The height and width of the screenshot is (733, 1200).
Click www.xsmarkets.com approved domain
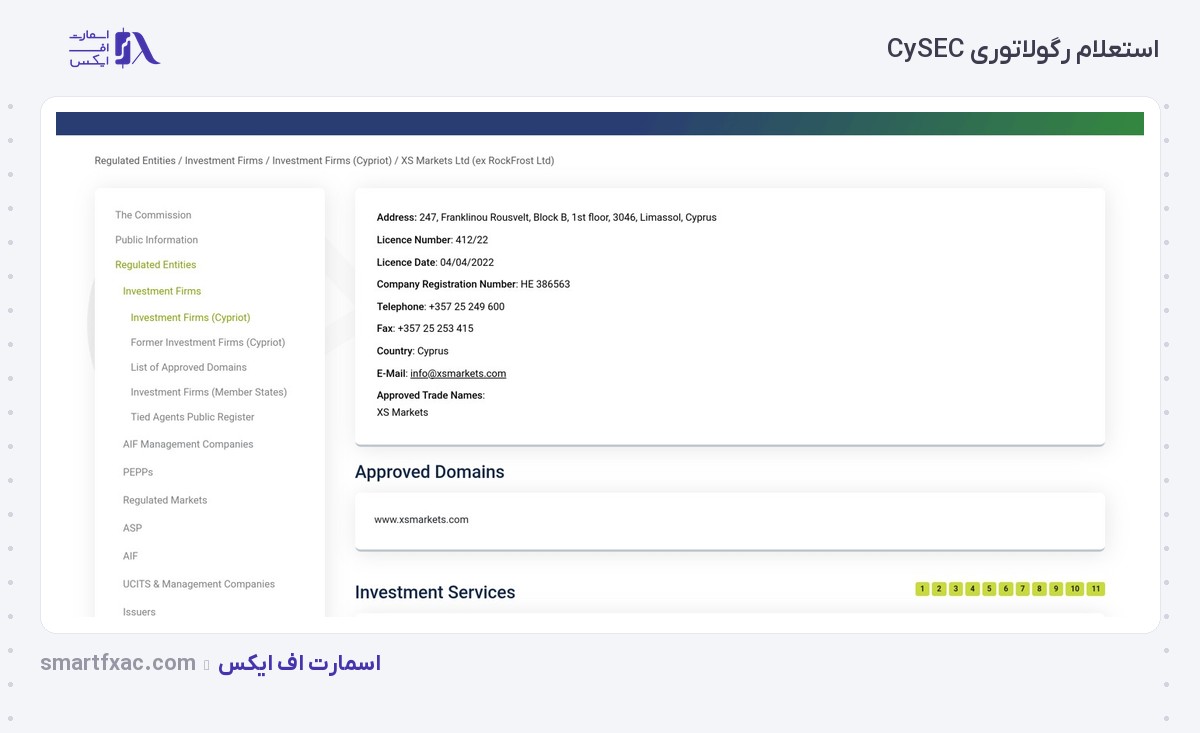tap(421, 520)
